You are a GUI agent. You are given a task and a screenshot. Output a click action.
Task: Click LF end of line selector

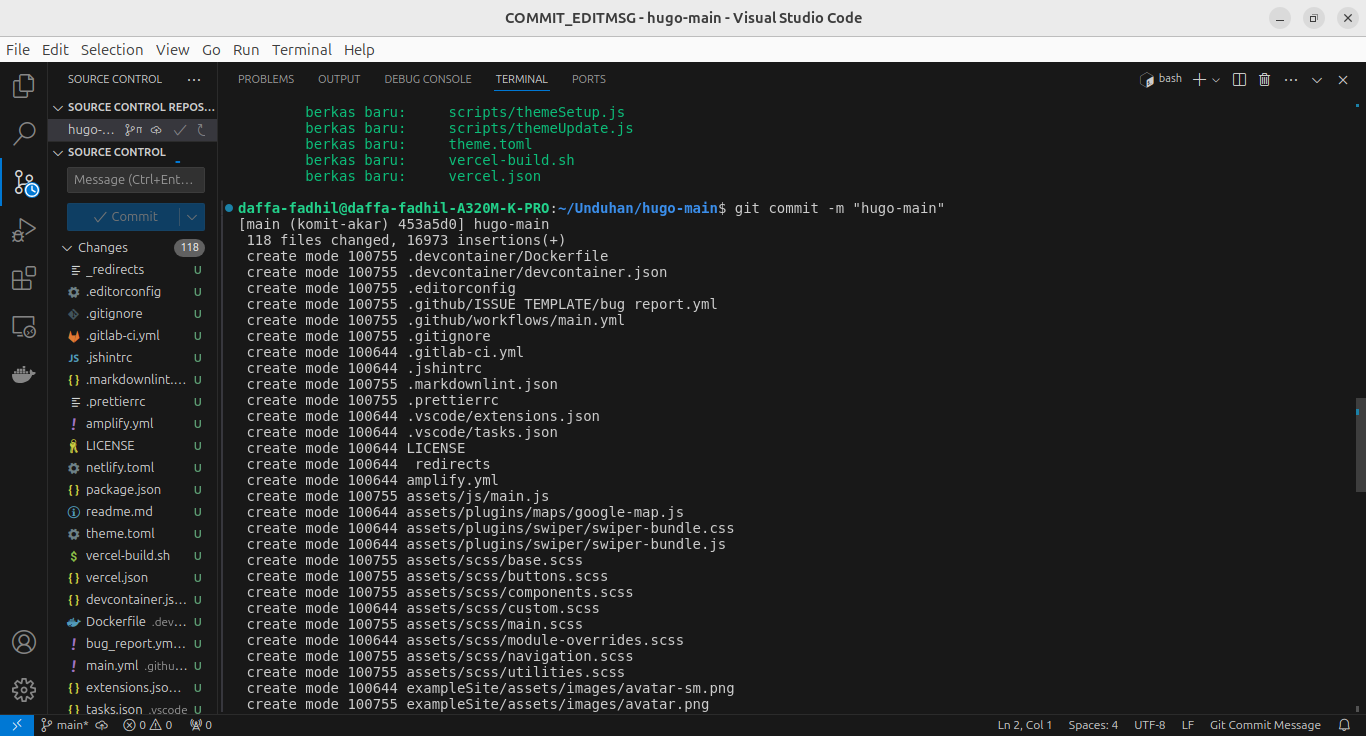tap(1188, 725)
